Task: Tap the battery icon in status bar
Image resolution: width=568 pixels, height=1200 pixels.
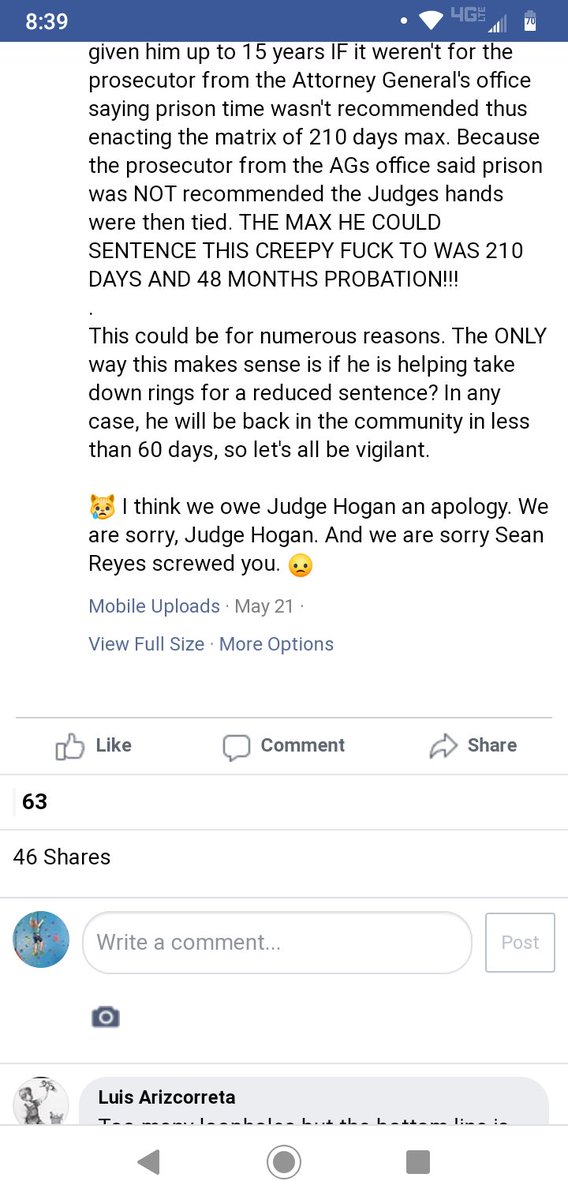Action: (530, 21)
